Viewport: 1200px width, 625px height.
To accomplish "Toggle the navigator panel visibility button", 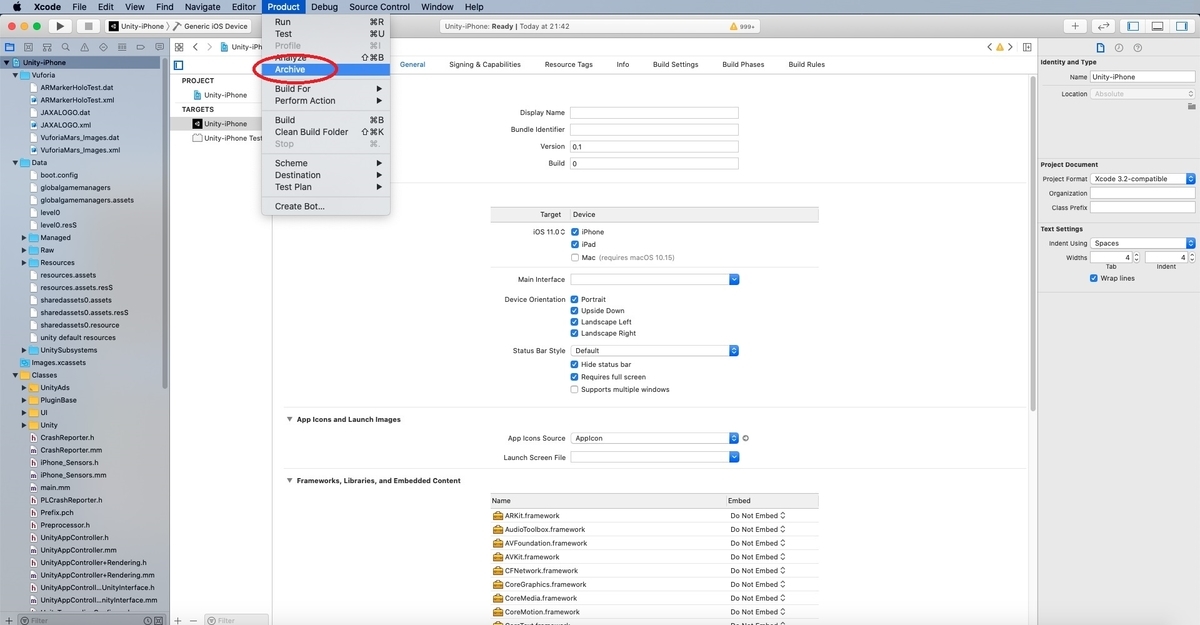I will (1133, 26).
